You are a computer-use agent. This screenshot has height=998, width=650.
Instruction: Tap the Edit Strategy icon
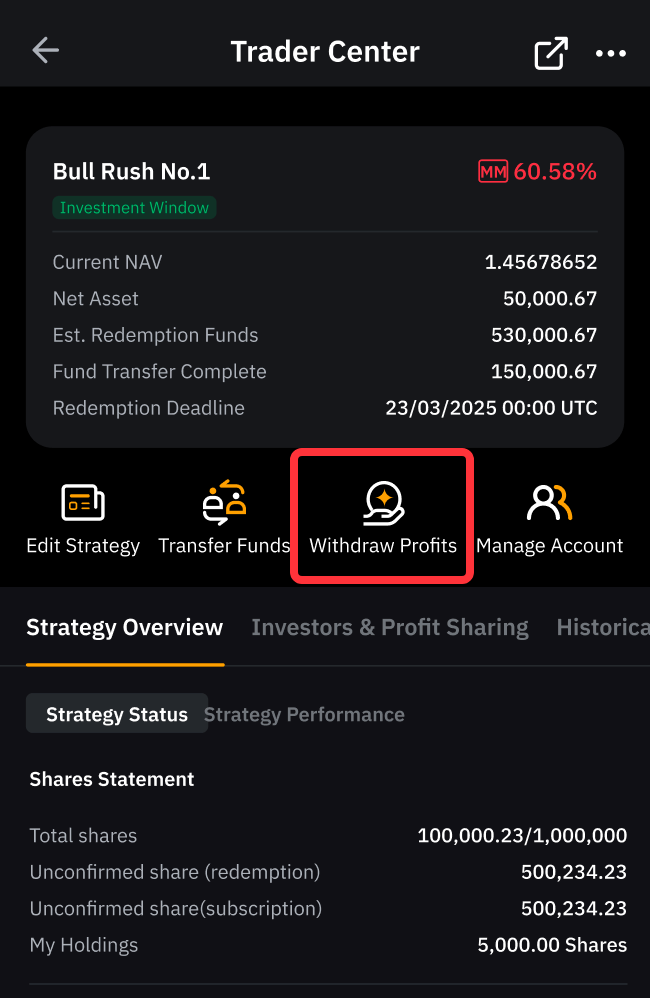[x=83, y=502]
